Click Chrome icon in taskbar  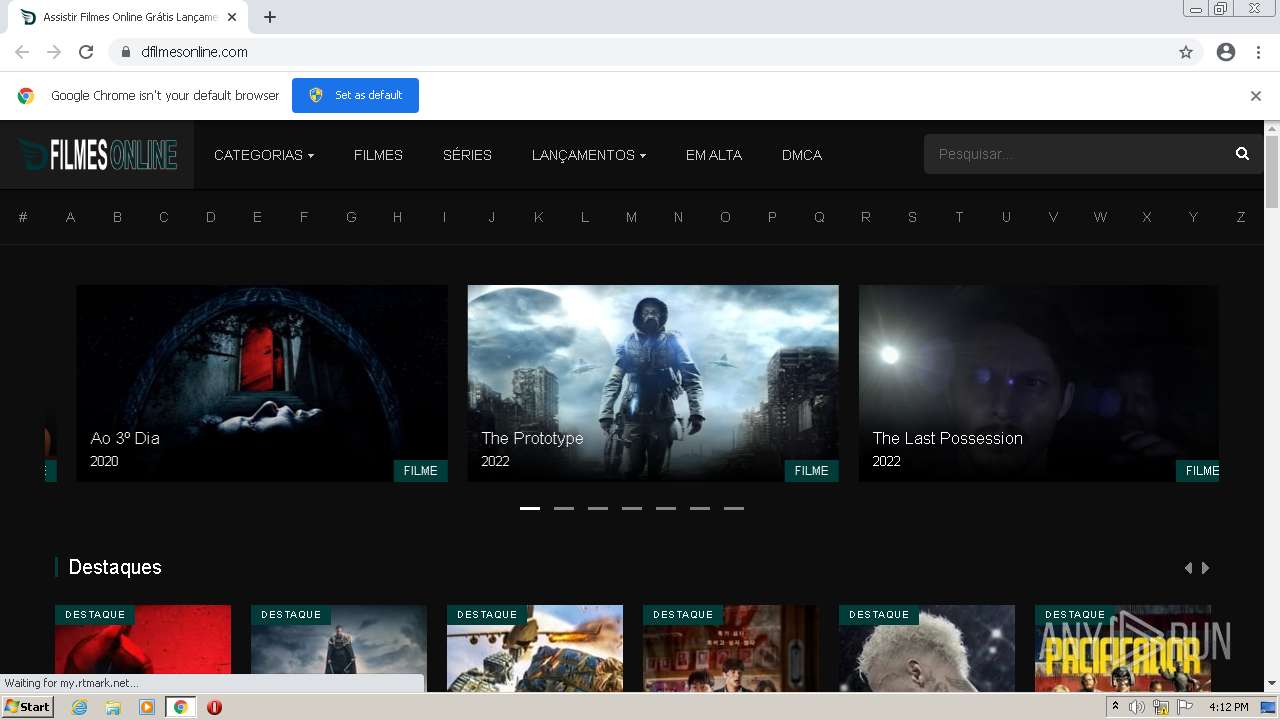point(180,707)
